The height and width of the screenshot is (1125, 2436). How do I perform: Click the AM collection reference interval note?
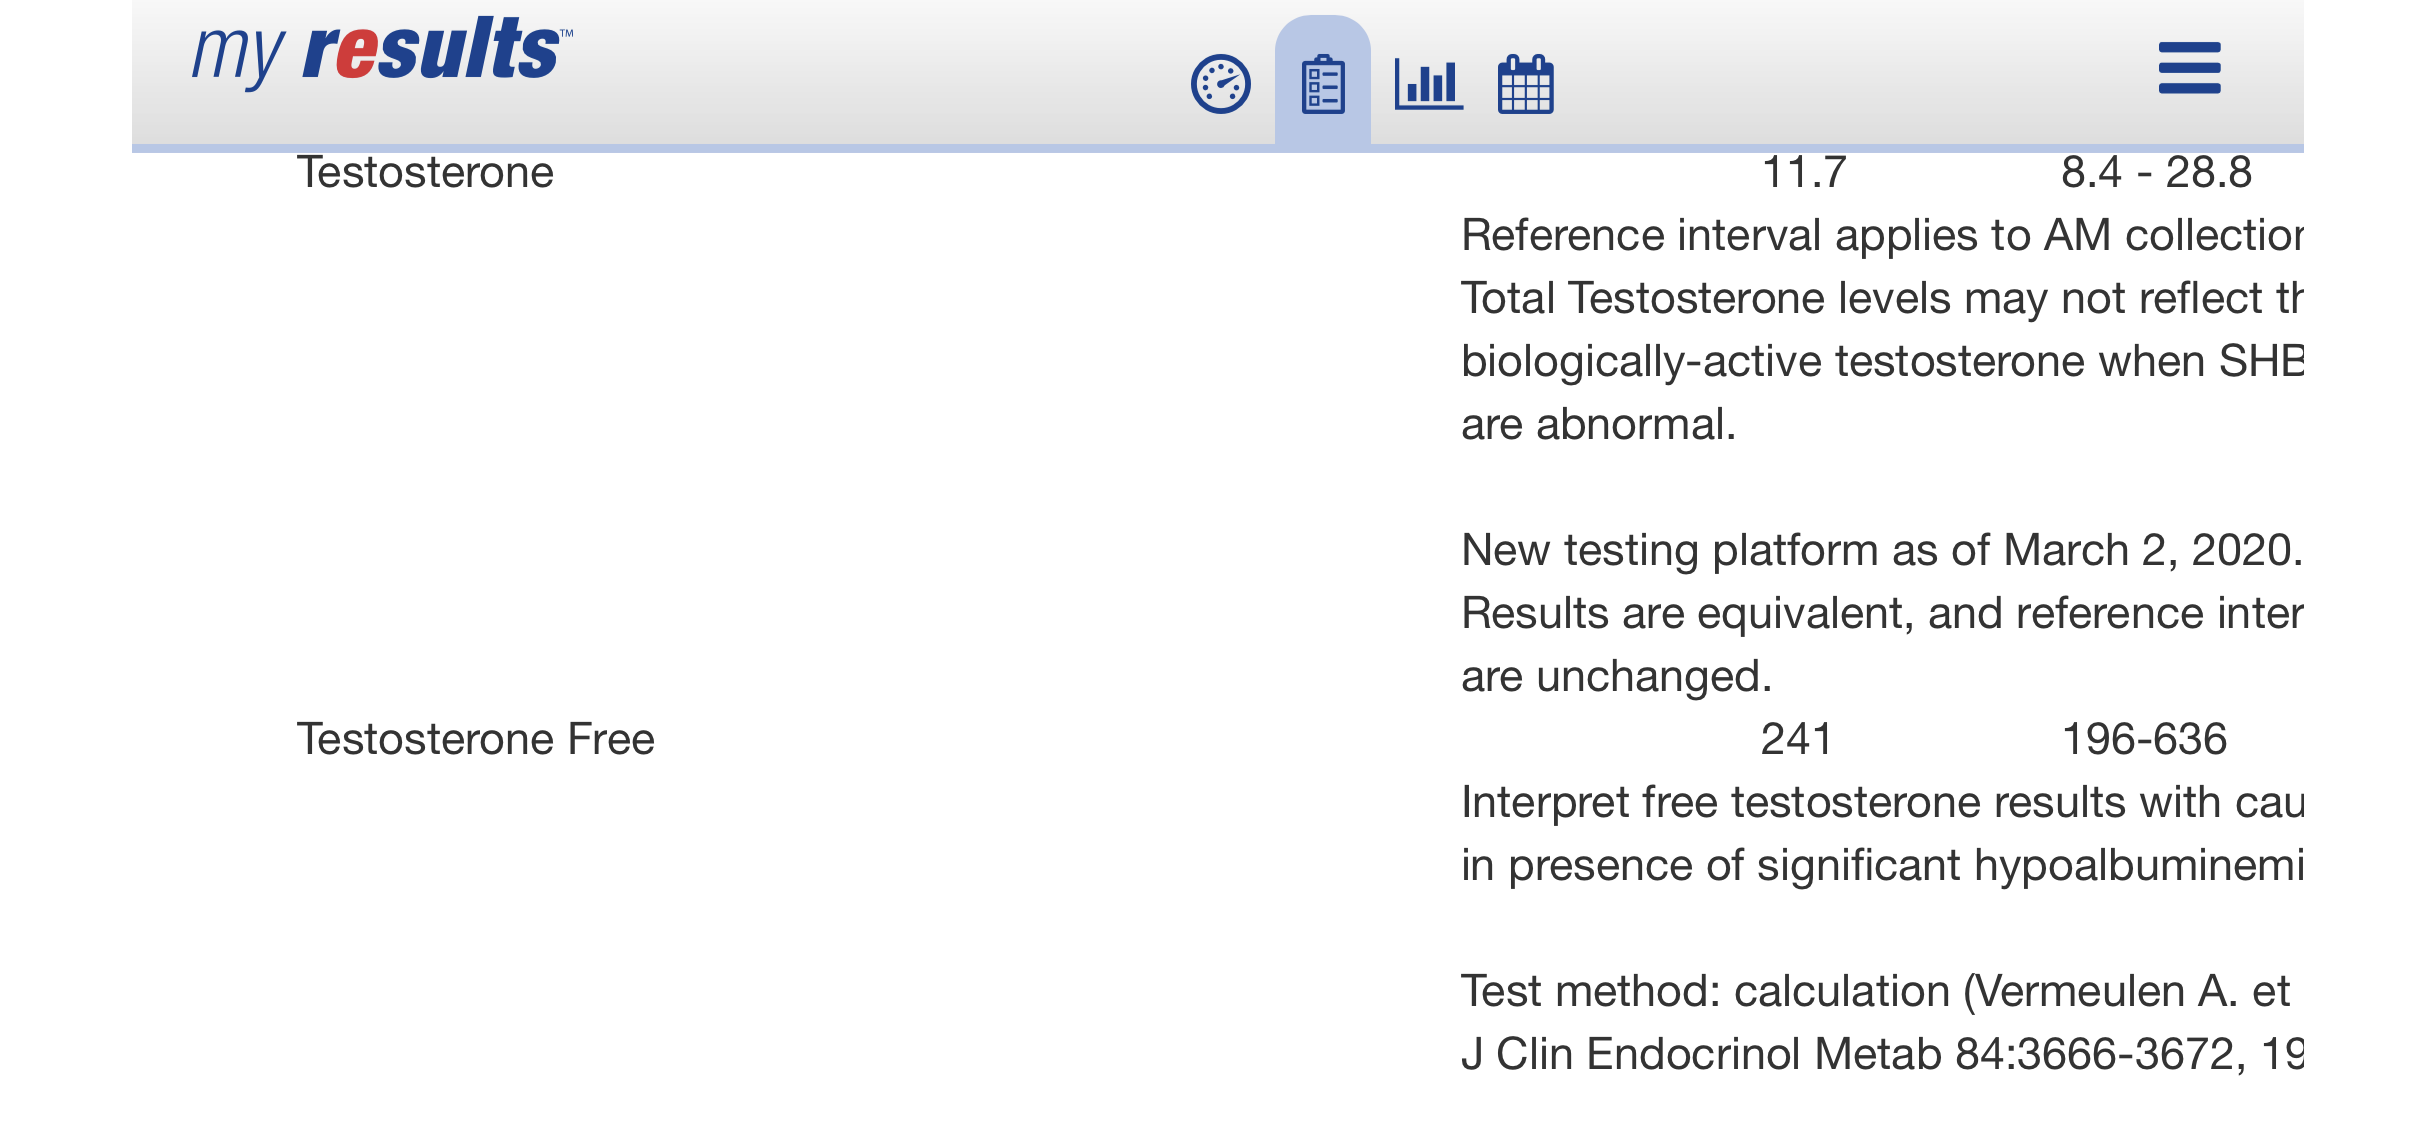click(x=1880, y=236)
